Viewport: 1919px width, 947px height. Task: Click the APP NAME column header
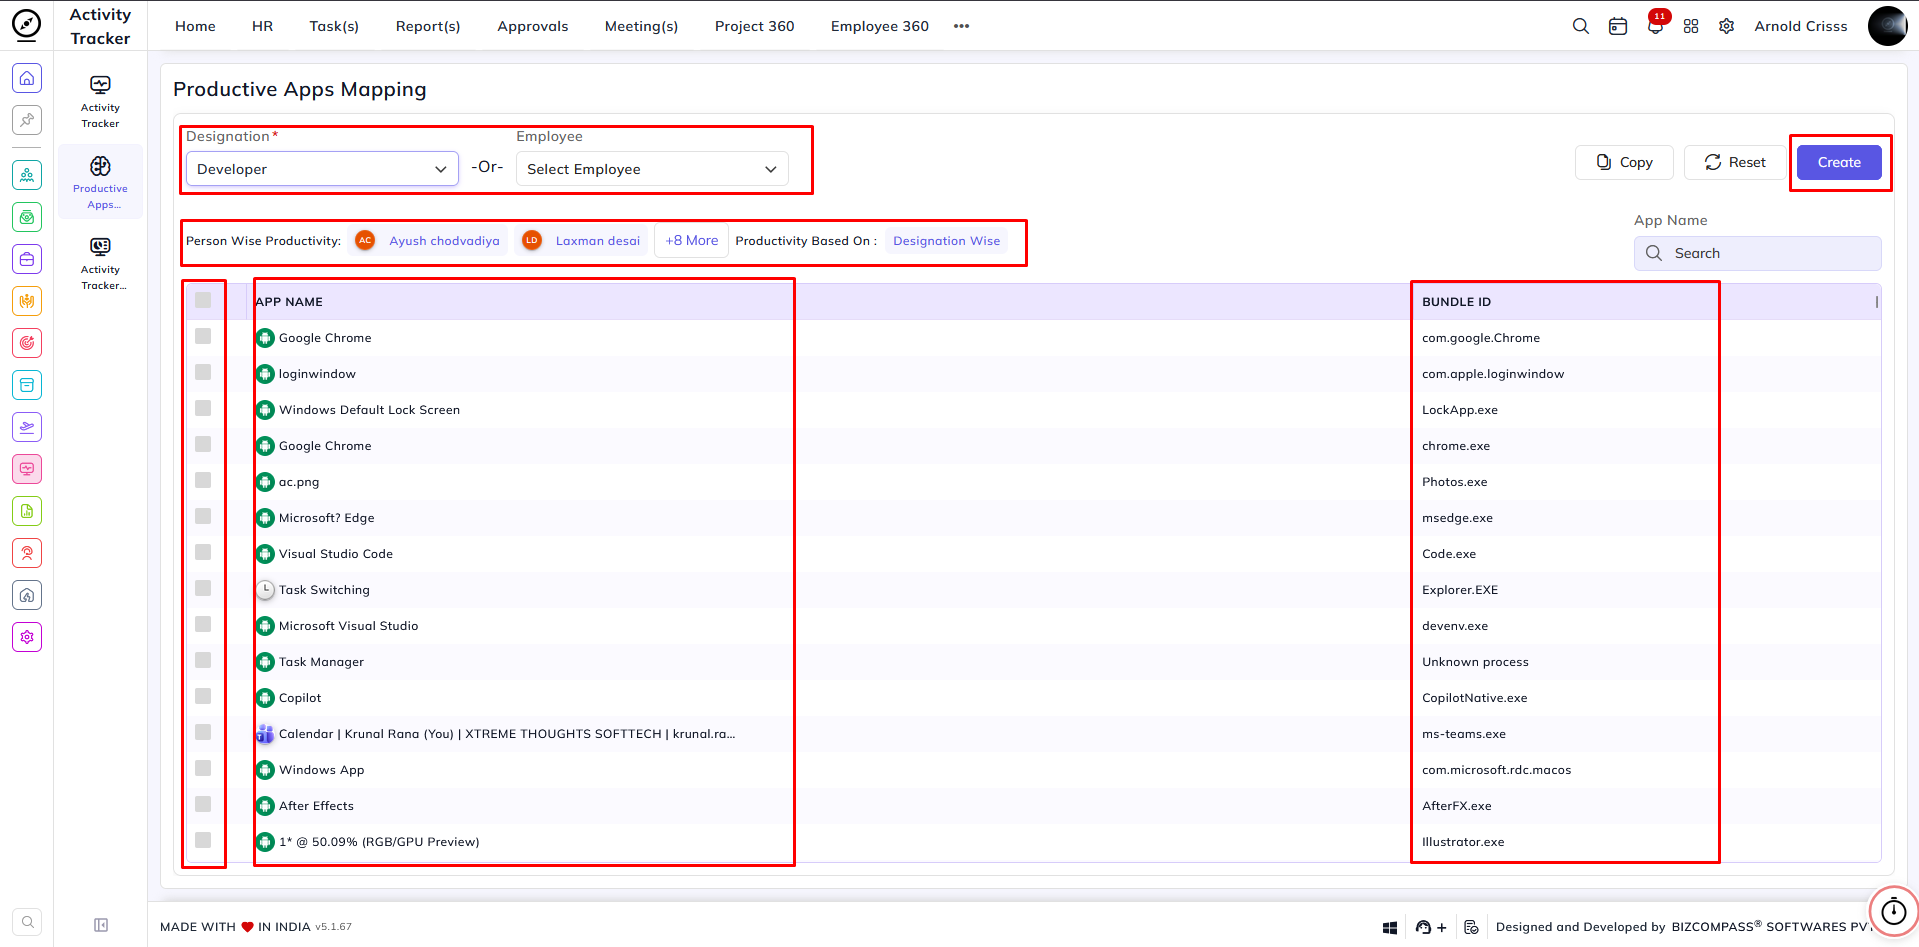point(289,302)
